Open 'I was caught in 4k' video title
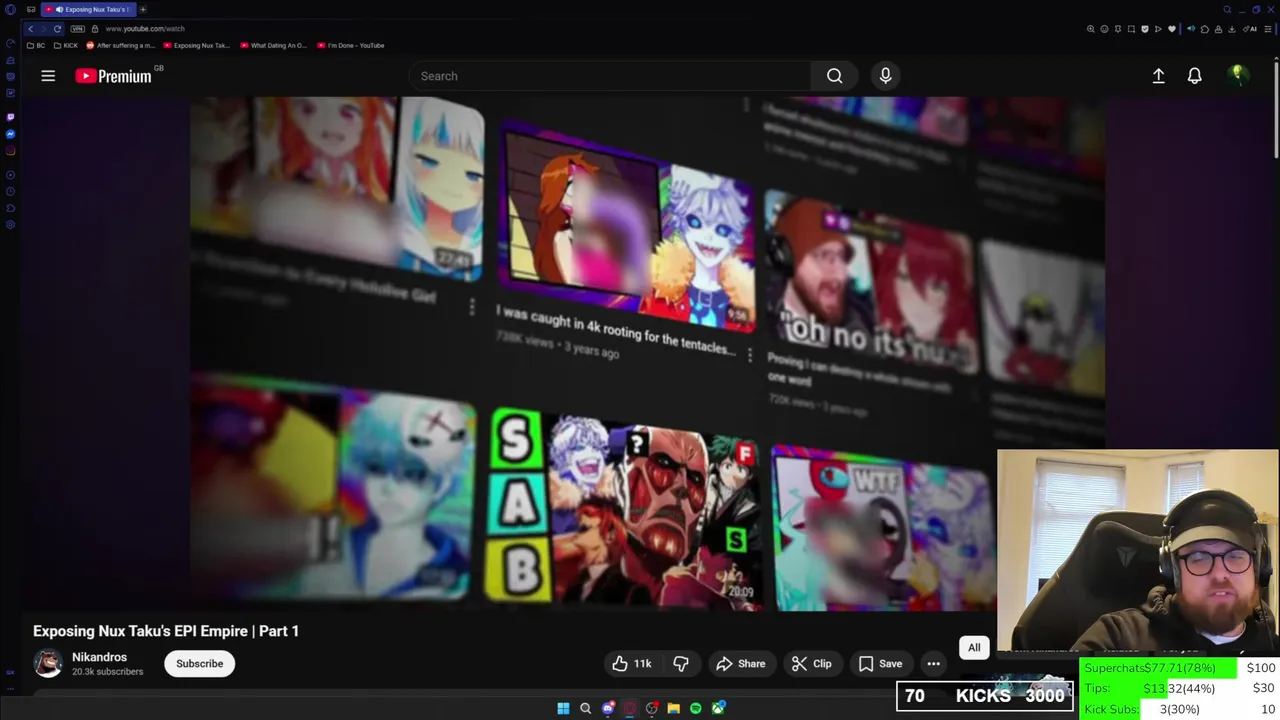The width and height of the screenshot is (1280, 720). [x=616, y=329]
